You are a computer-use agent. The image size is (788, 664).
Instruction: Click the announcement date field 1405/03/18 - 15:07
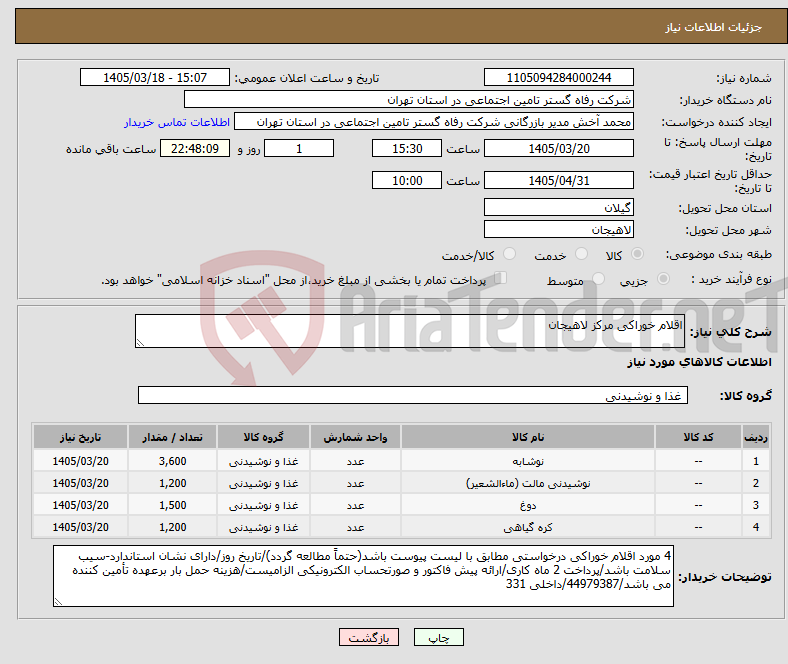155,77
